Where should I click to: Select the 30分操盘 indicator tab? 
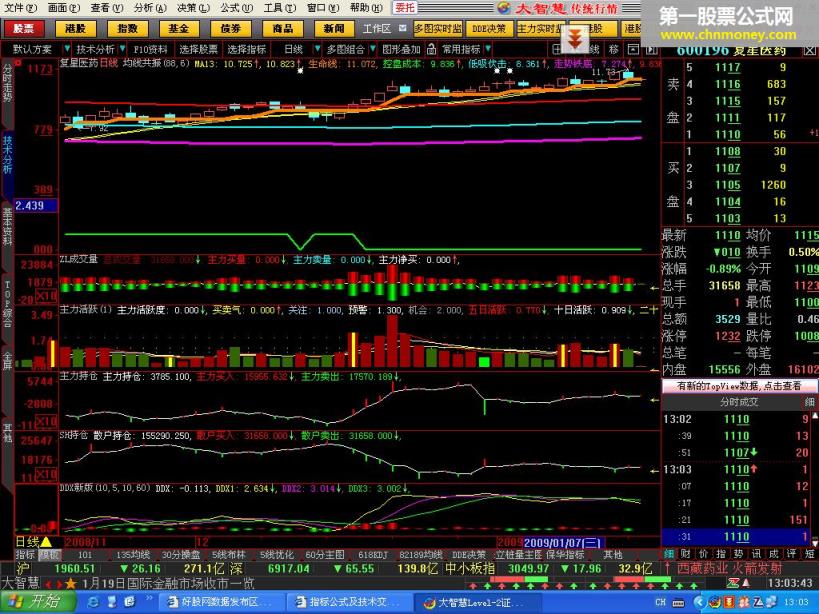click(x=181, y=554)
